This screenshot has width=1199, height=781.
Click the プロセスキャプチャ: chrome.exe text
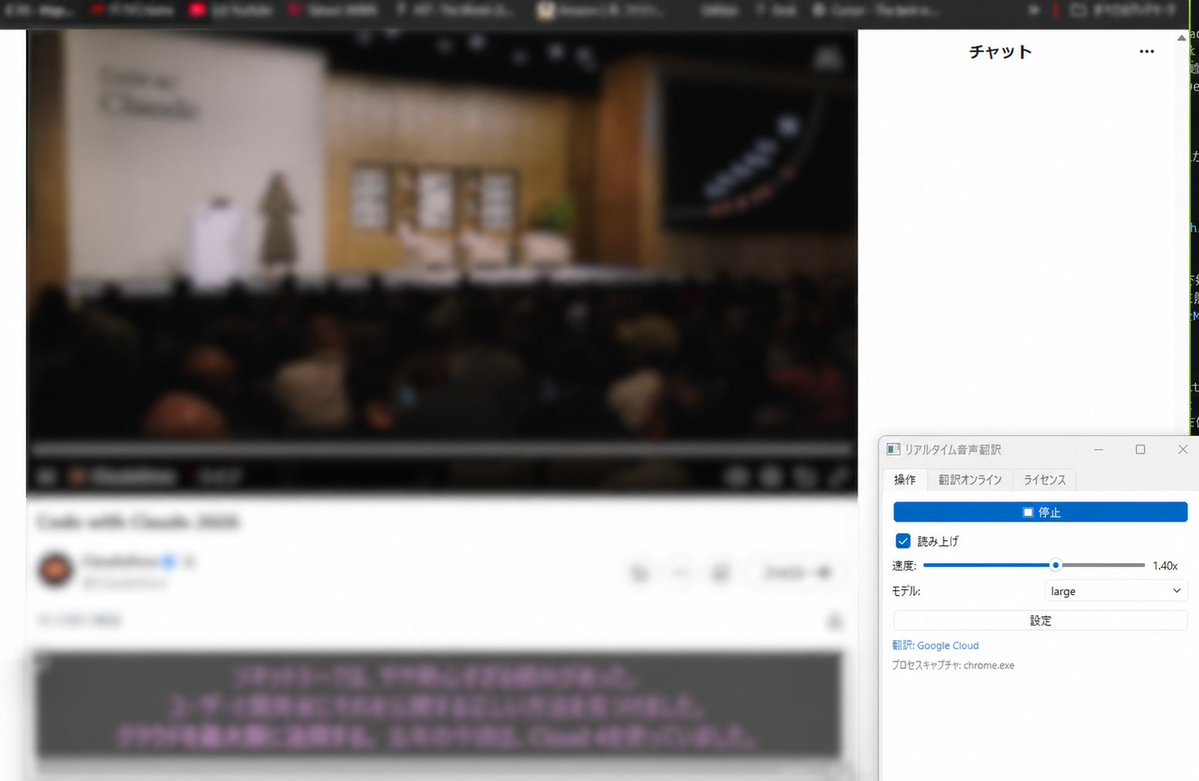click(953, 665)
